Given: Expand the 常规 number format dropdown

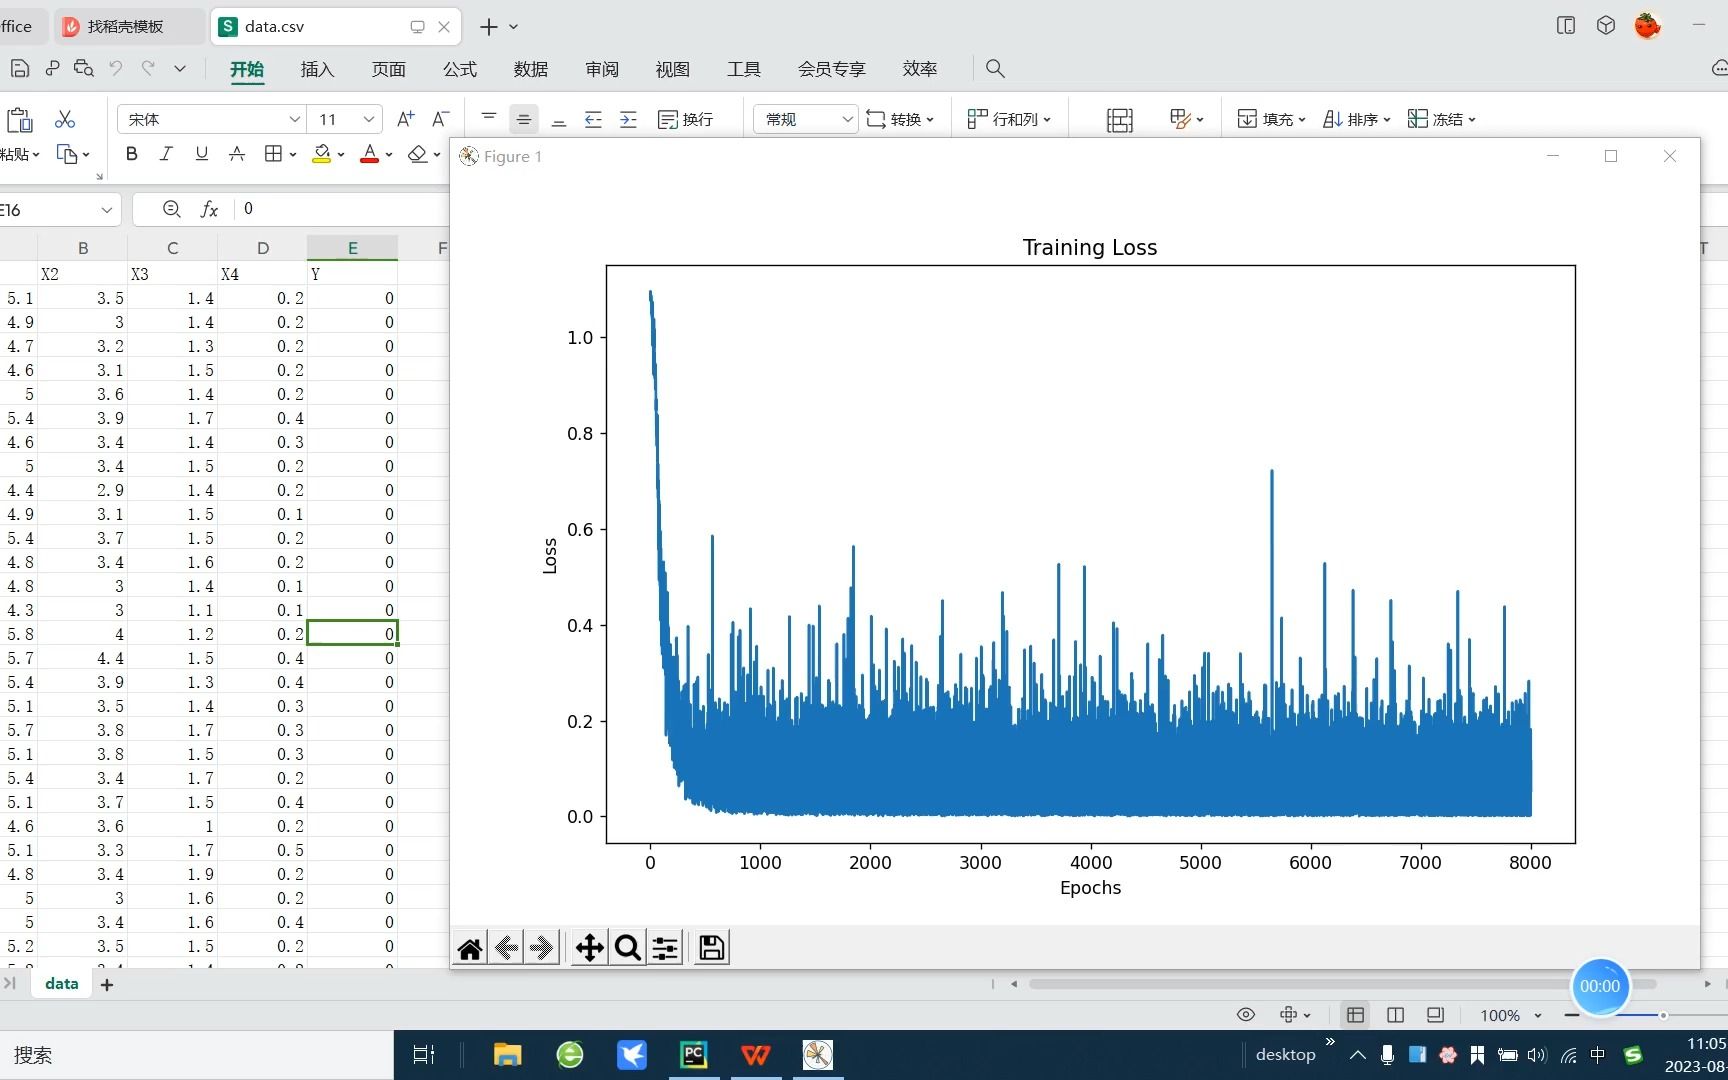Looking at the screenshot, I should click(x=846, y=119).
